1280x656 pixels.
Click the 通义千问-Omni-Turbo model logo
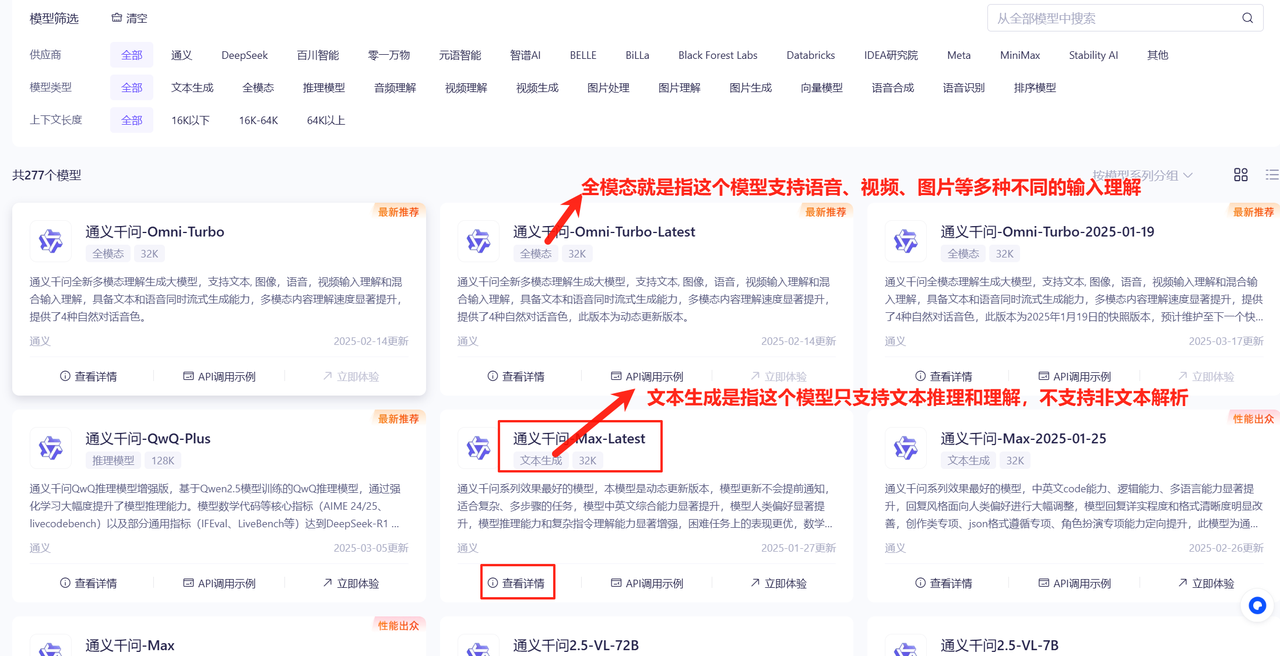pyautogui.click(x=50, y=241)
